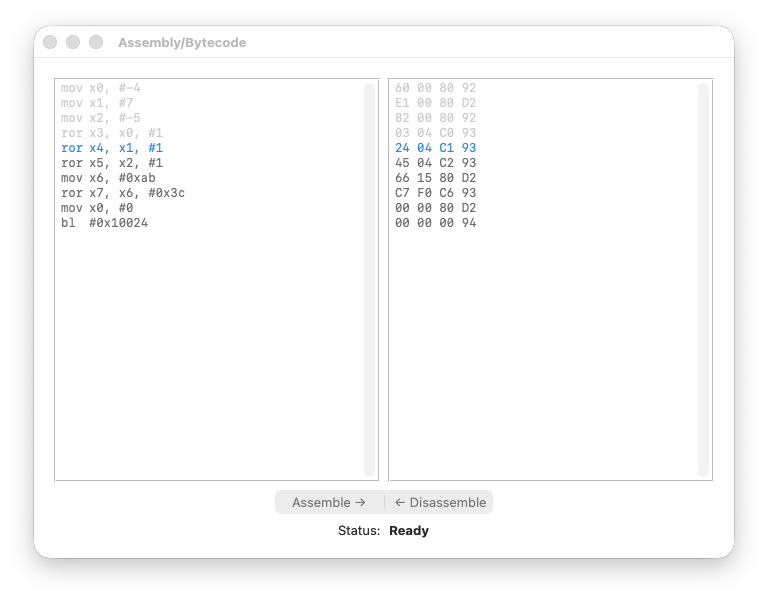This screenshot has height=600, width=768.
Task: Click the 'ror x7, x6, #0x3c' line
Action: click(x=122, y=193)
